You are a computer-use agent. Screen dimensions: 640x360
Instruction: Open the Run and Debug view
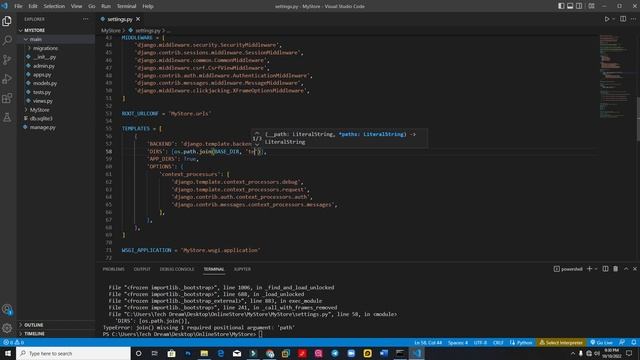tap(7, 79)
